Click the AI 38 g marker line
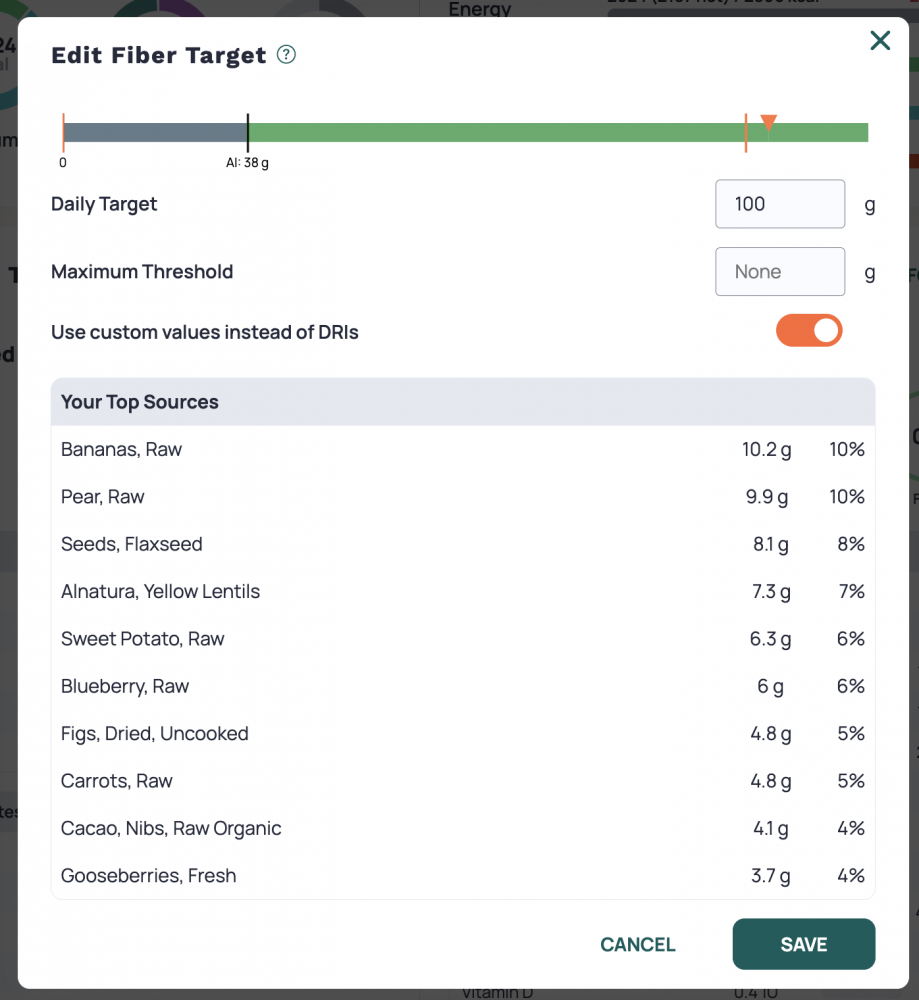The width and height of the screenshot is (919, 1000). (248, 133)
